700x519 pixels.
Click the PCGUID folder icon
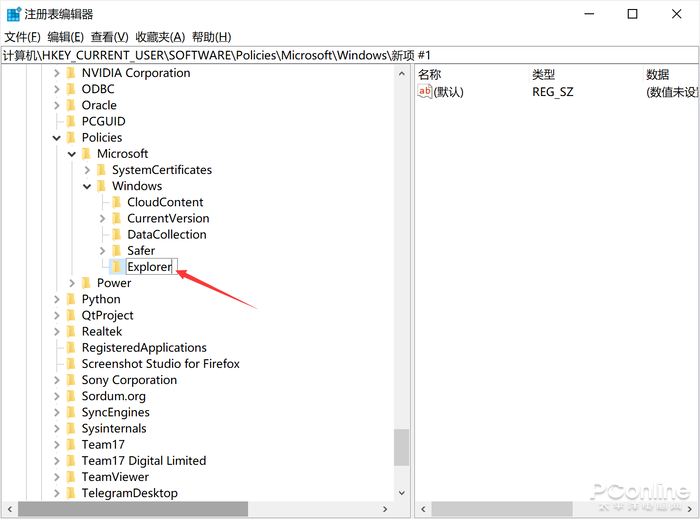point(71,121)
